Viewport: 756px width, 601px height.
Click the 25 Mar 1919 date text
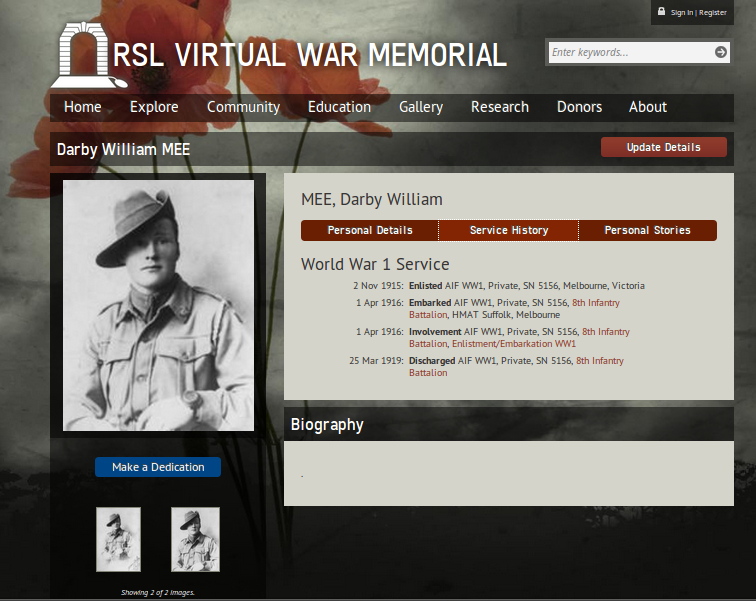point(376,361)
